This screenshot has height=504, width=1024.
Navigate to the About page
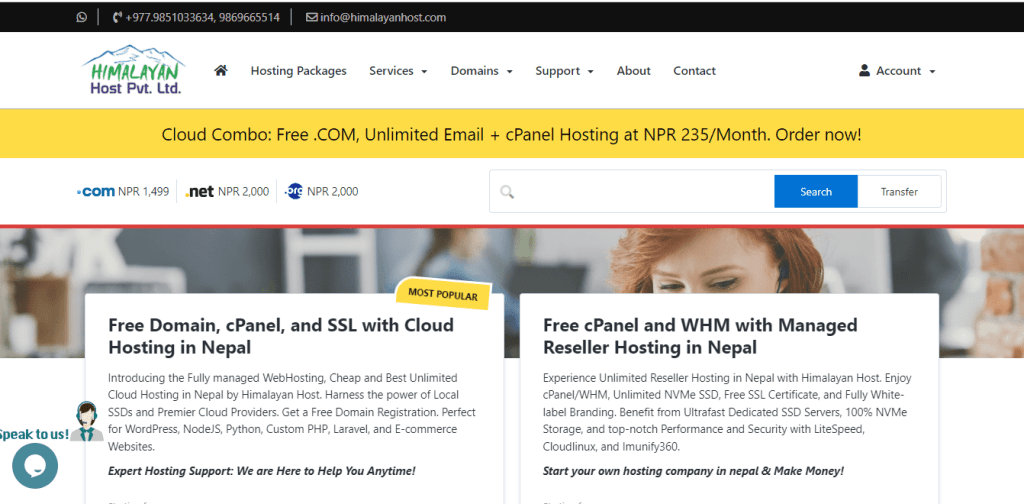(x=633, y=71)
